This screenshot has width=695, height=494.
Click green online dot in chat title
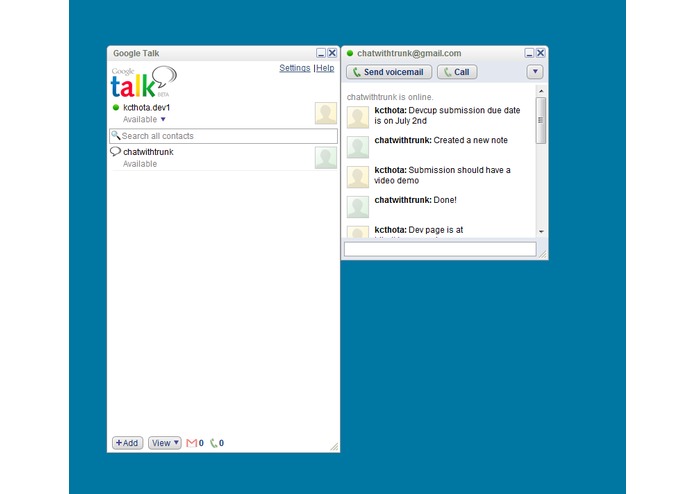pyautogui.click(x=350, y=53)
